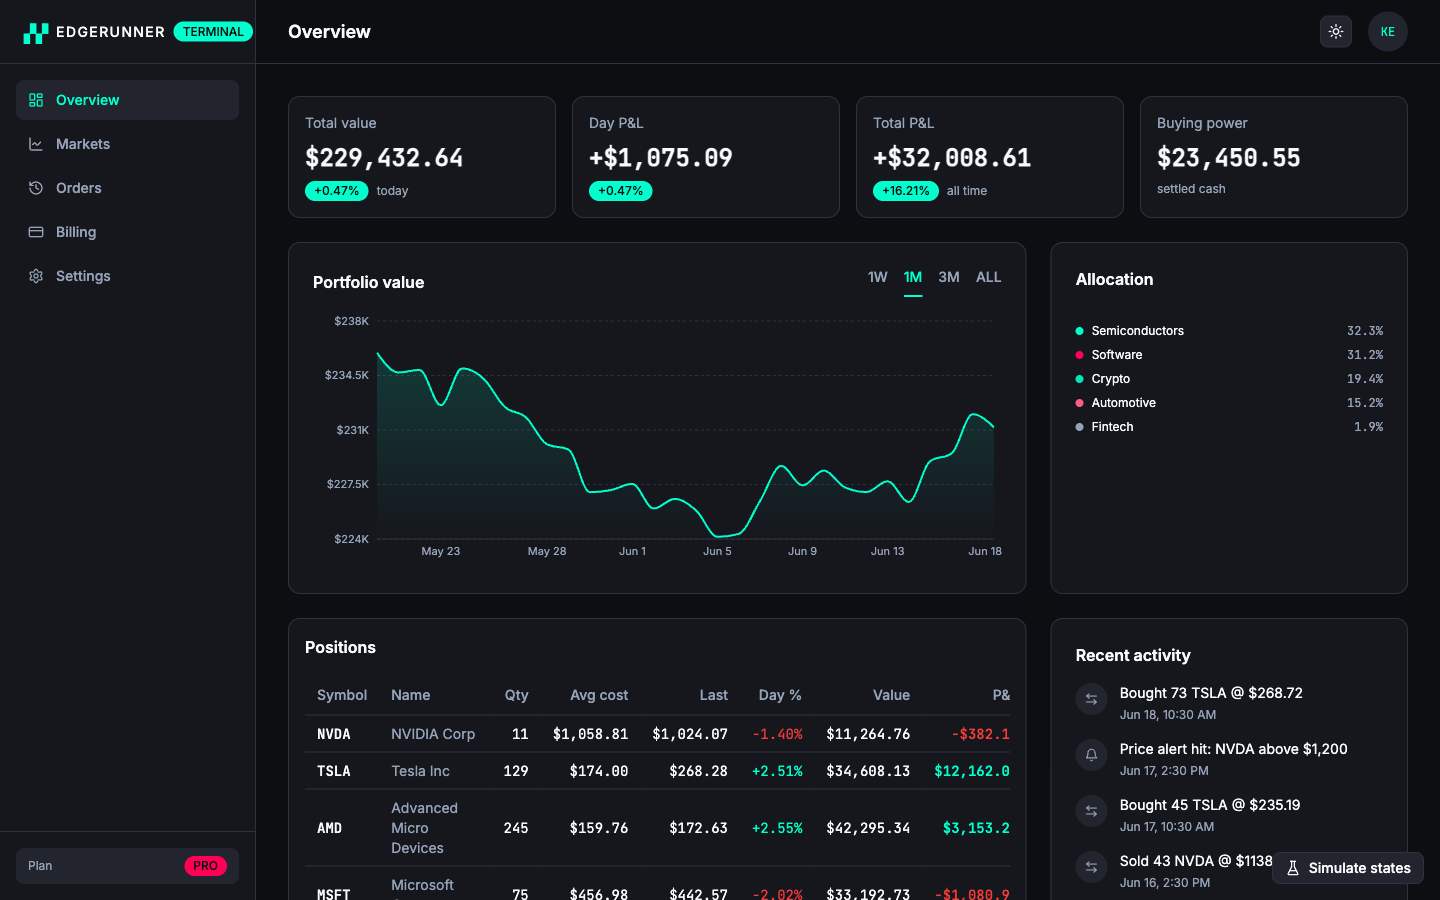Click the MSFT symbol in positions table
Viewport: 1440px width, 900px height.
tap(334, 894)
